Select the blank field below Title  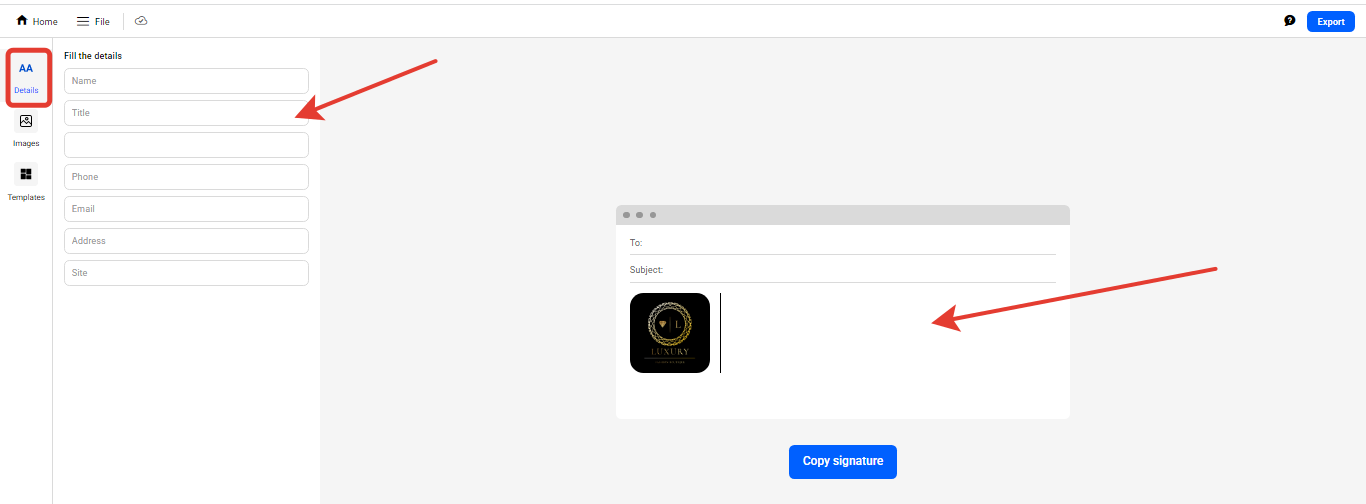point(186,145)
